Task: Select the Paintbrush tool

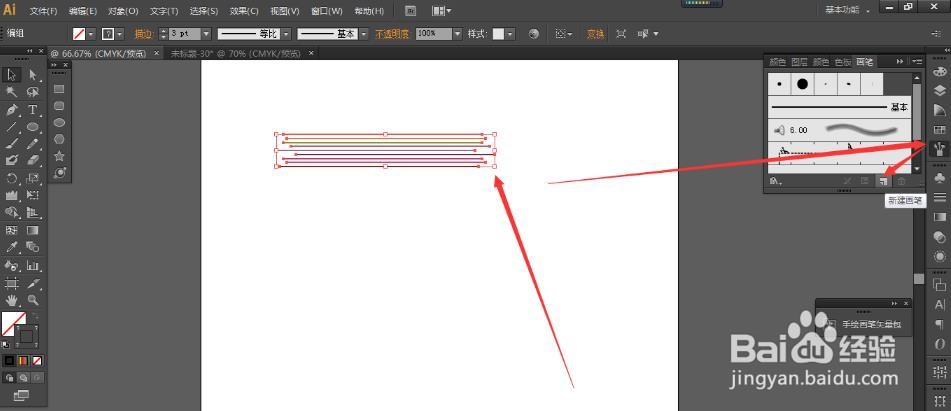Action: pyautogui.click(x=12, y=144)
